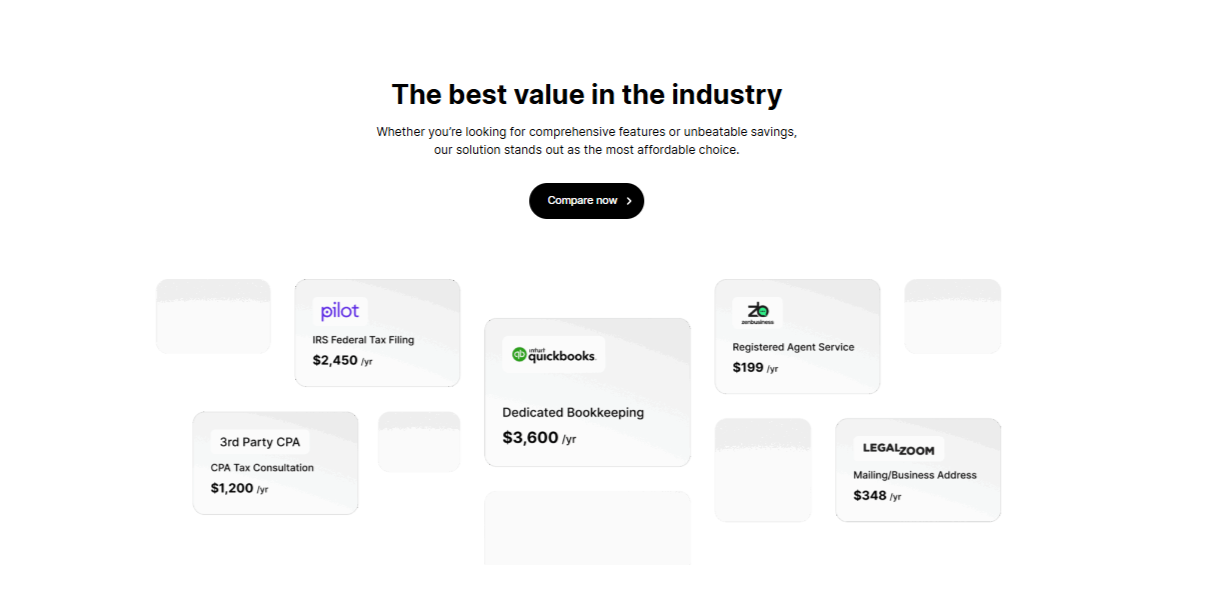Click the ZenBusiness logo
This screenshot has width=1206, height=605.
click(757, 312)
